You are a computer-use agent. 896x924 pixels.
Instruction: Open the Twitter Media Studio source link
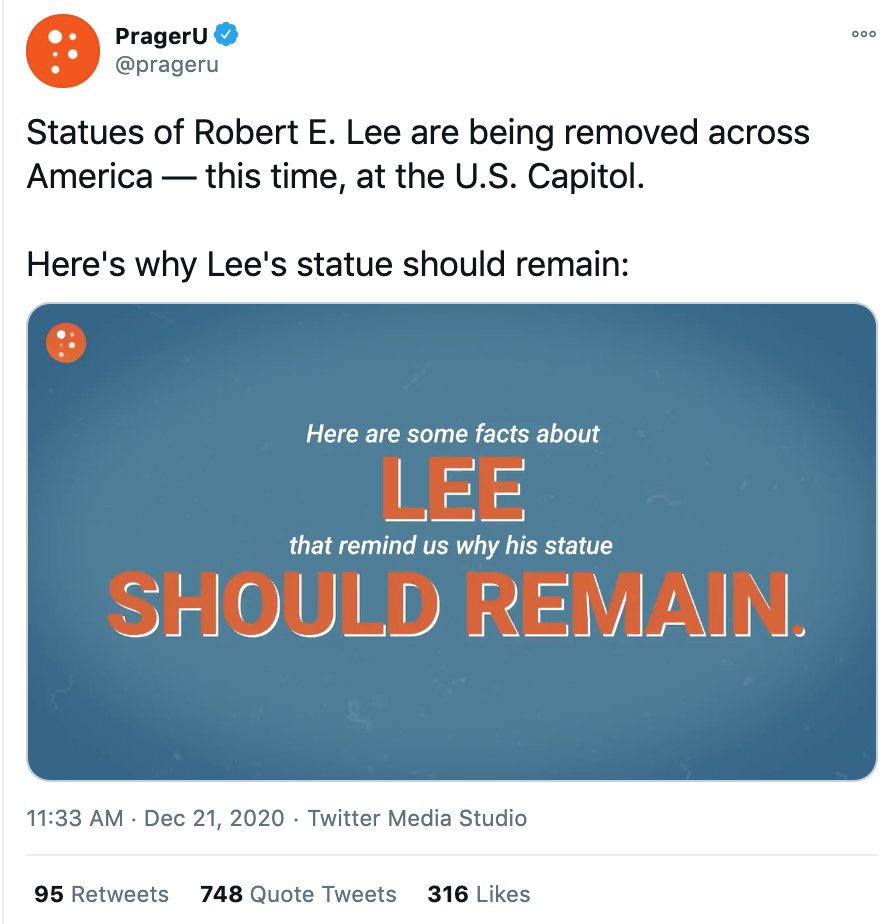click(x=417, y=818)
